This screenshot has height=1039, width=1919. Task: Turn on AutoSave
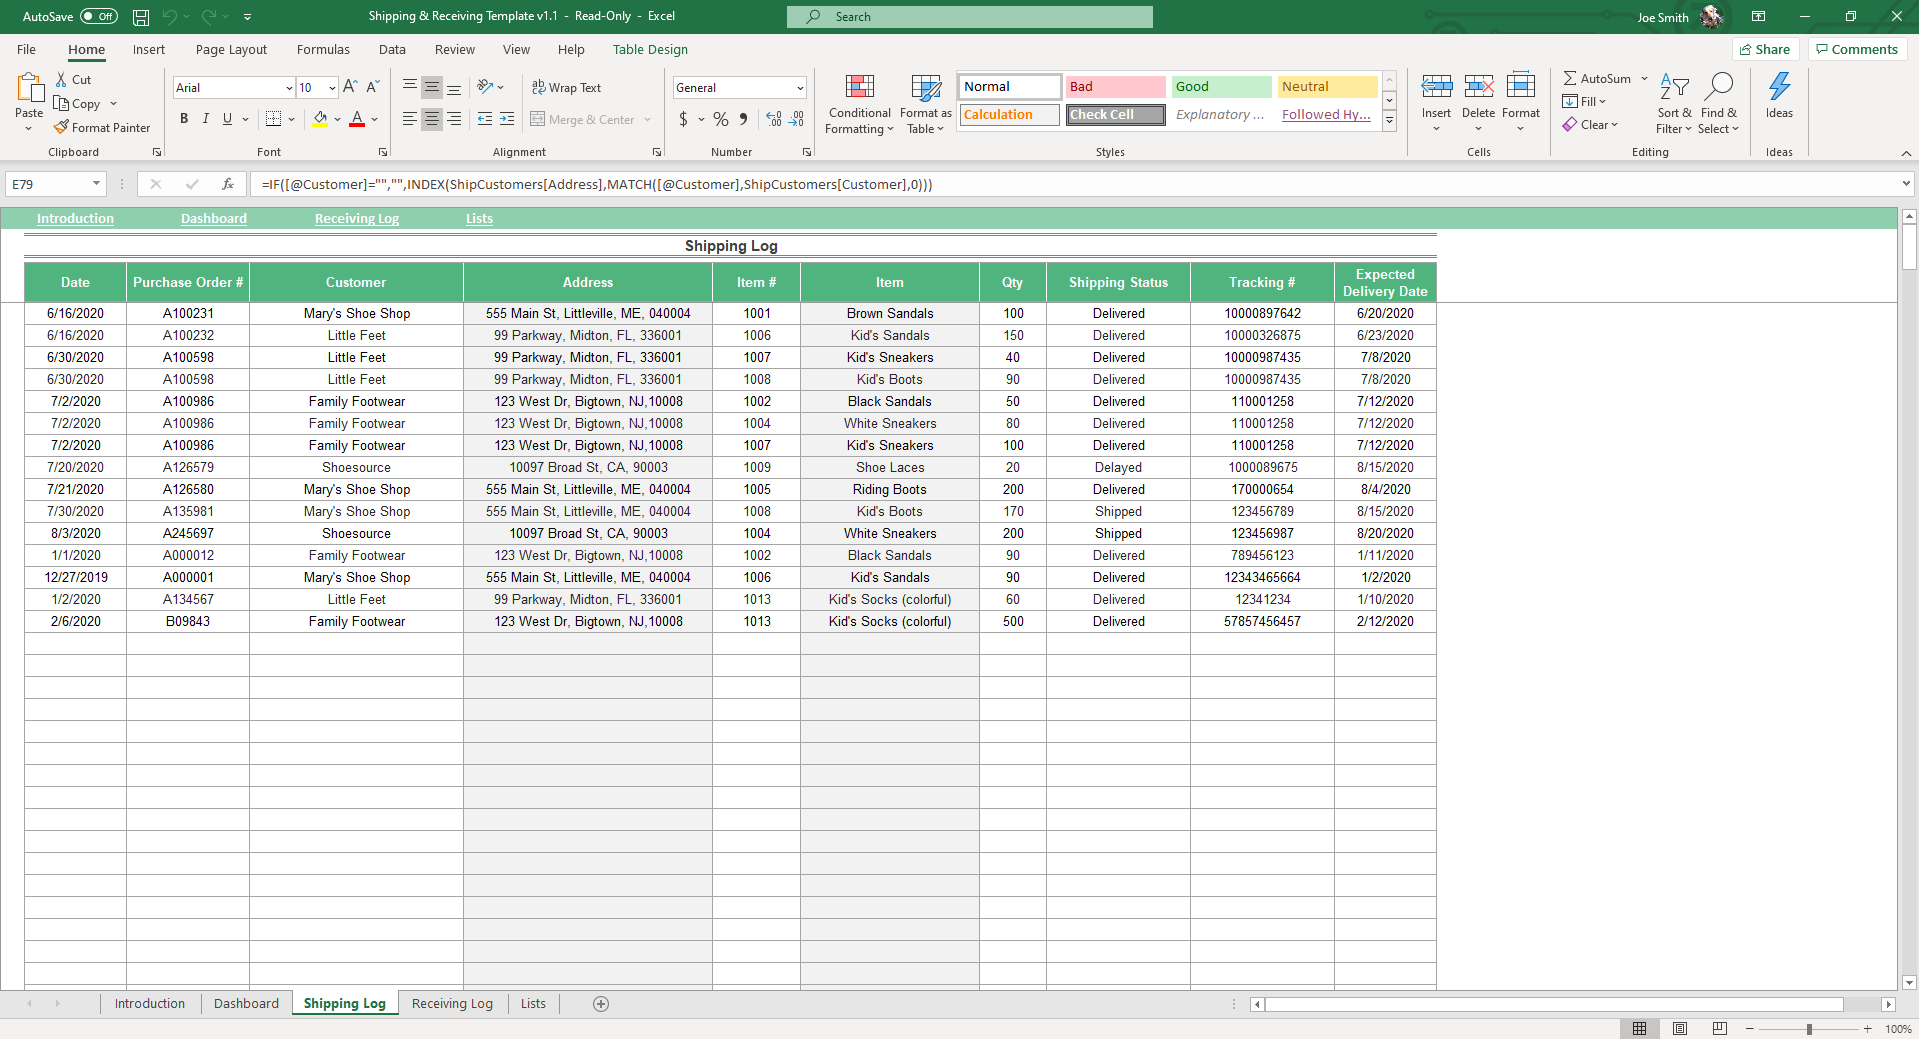click(x=97, y=16)
